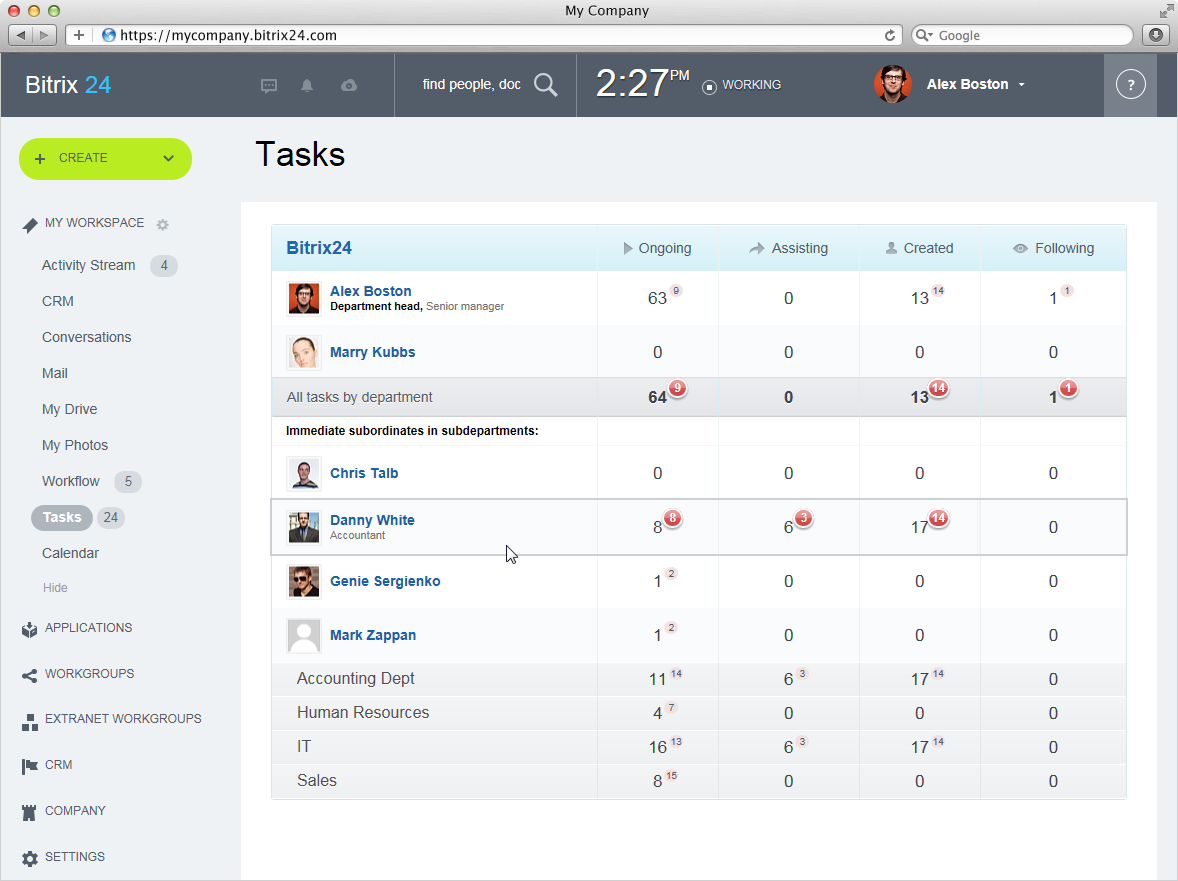Click the green CREATE button
This screenshot has width=1178, height=881.
(105, 158)
